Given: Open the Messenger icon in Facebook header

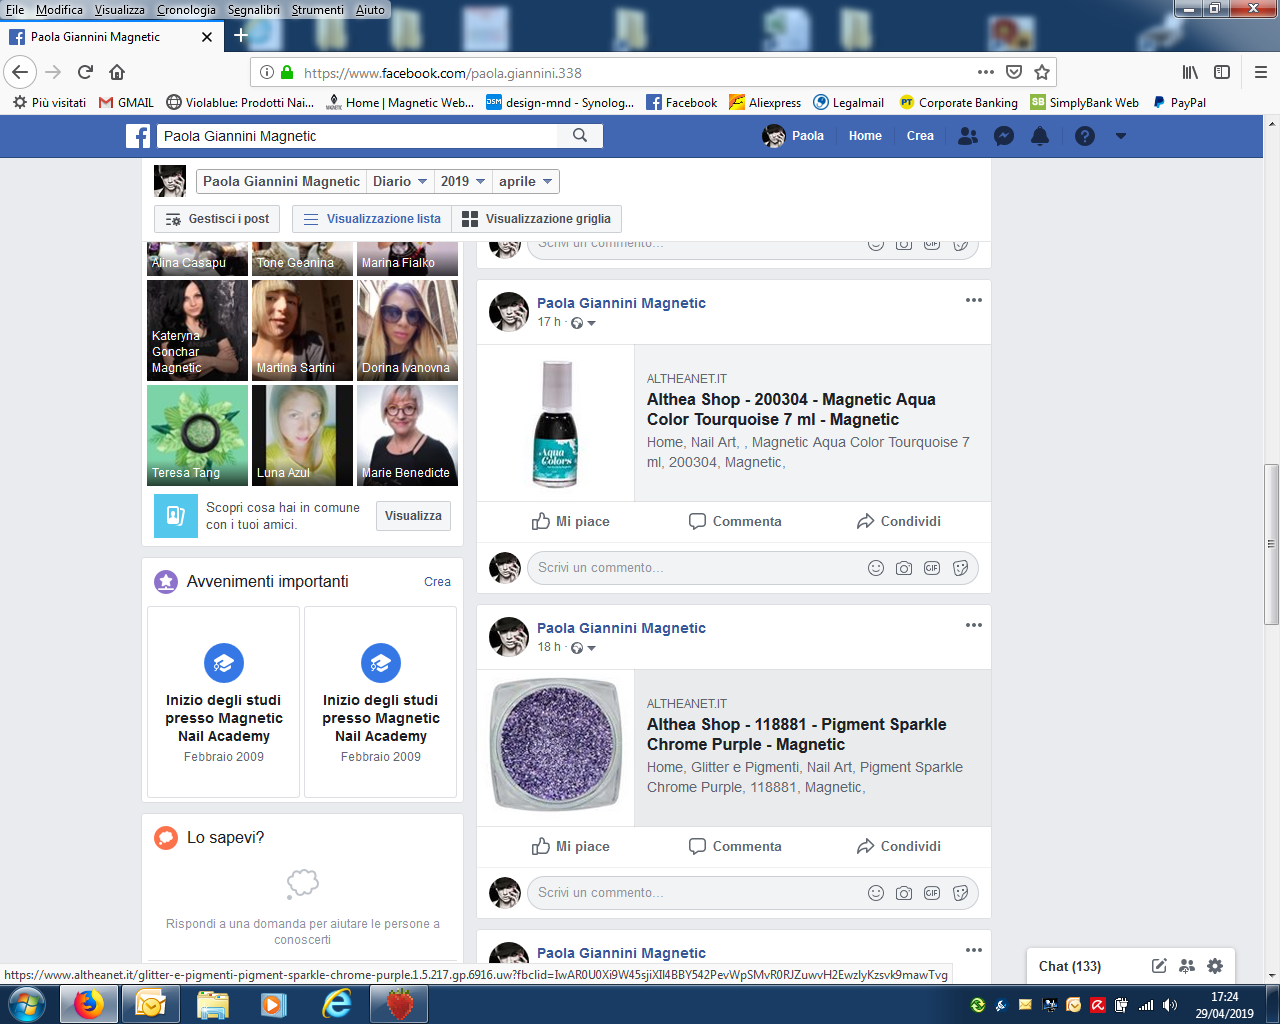Looking at the screenshot, I should 1004,136.
